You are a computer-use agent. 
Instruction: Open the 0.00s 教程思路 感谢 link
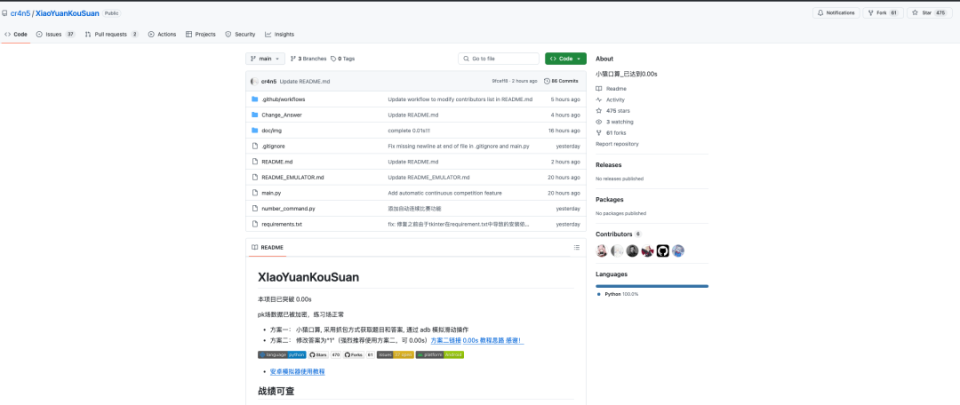click(x=493, y=340)
